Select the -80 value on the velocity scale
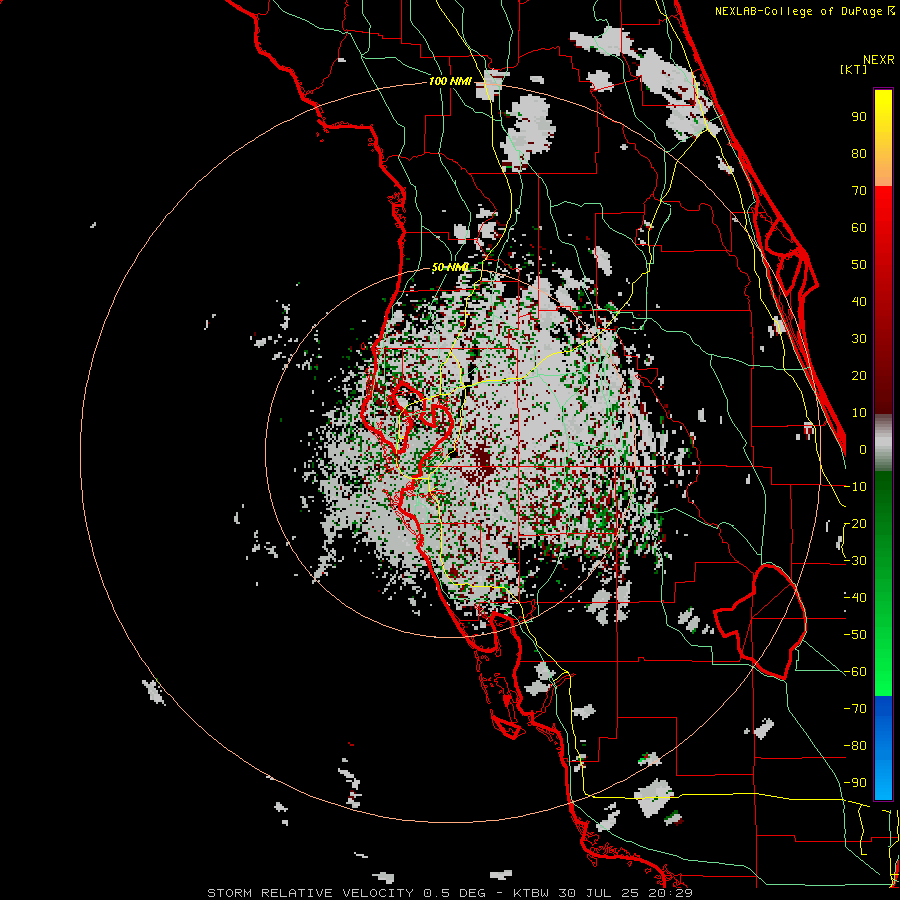Viewport: 900px width, 900px height. 855,746
